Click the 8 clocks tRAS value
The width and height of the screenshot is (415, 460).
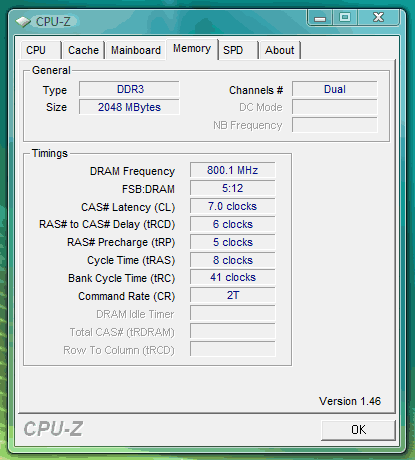pos(233,260)
